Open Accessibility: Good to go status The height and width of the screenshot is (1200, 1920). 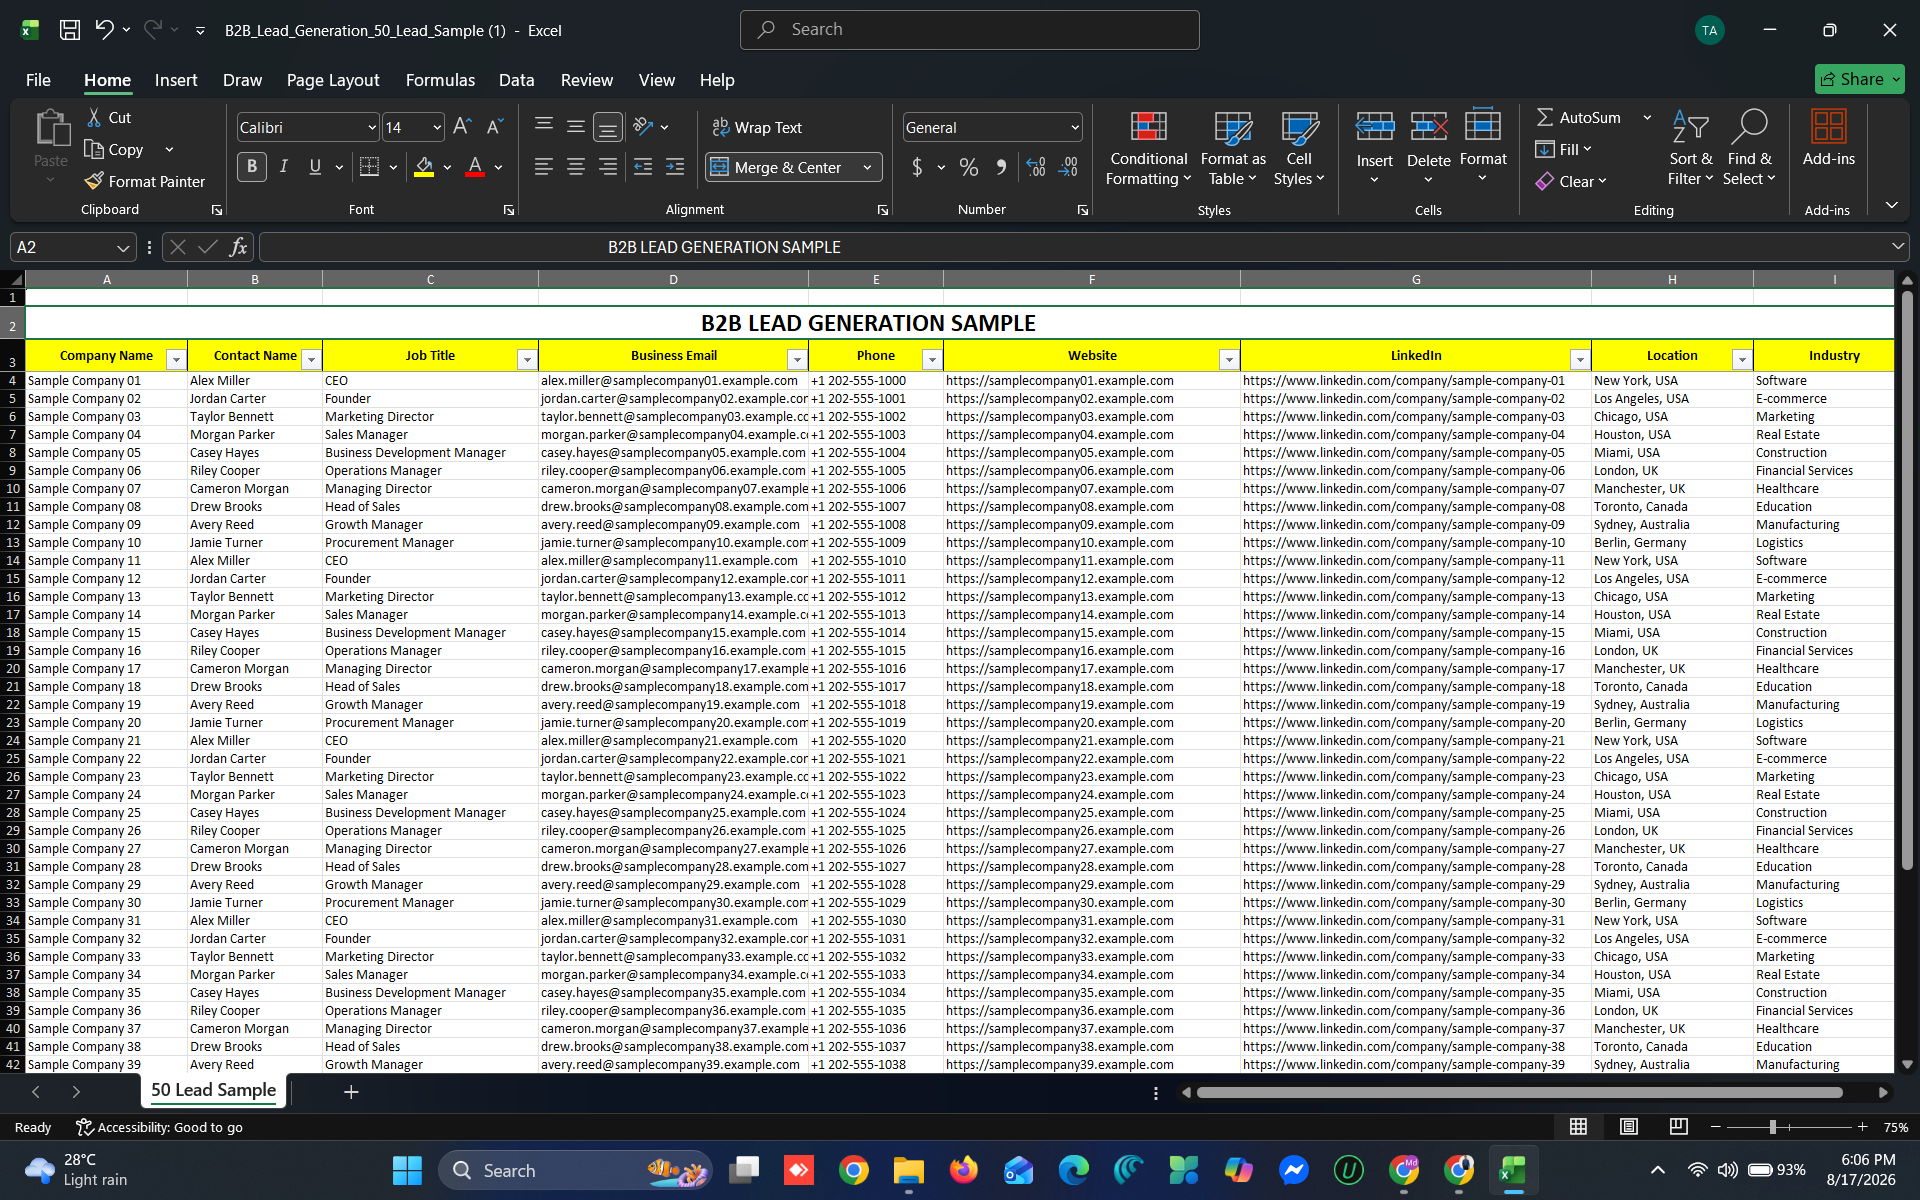(x=160, y=1127)
